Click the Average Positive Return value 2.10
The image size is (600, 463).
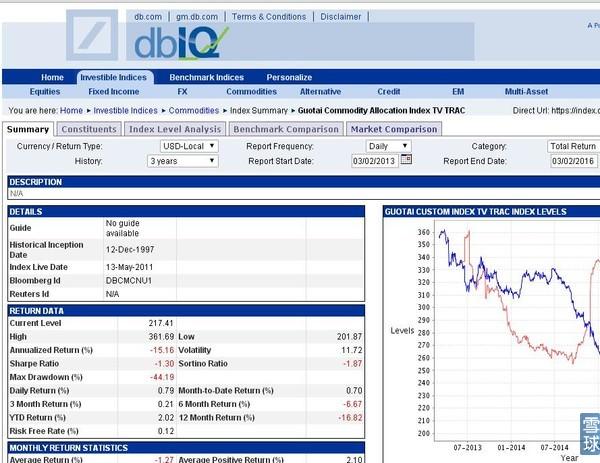coord(354,459)
